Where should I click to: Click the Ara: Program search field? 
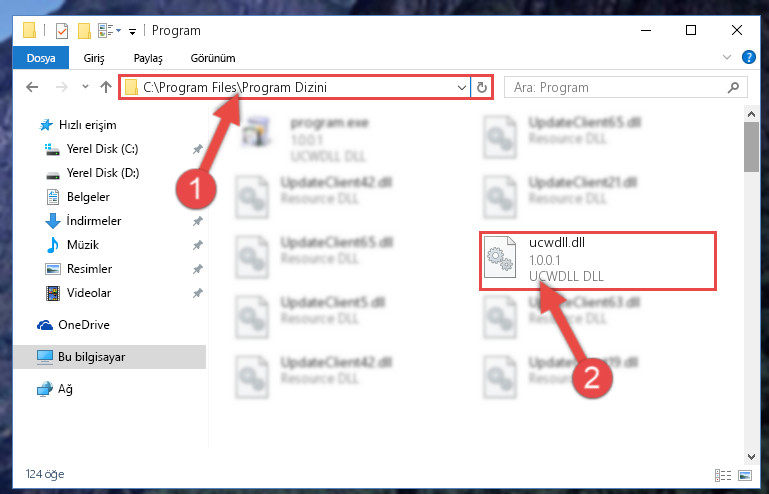625,87
